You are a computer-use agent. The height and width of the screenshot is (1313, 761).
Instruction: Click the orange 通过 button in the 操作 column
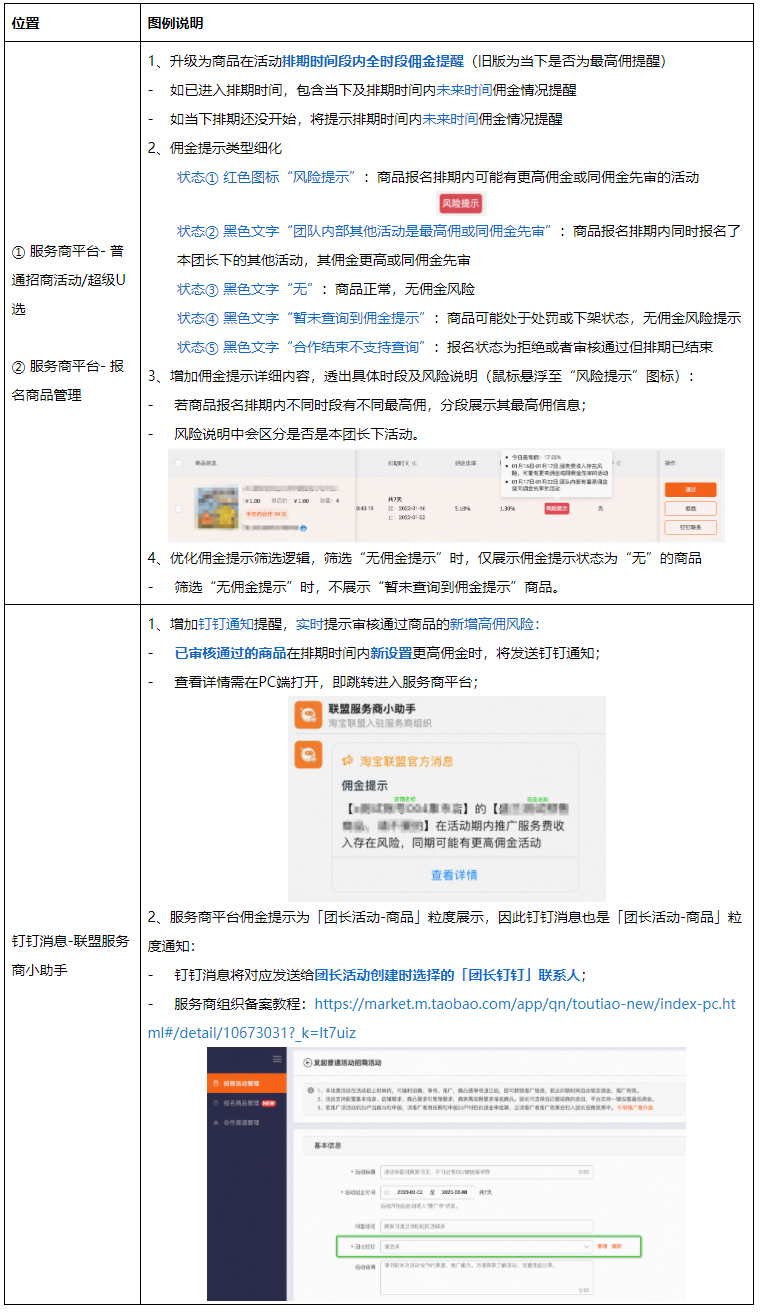[690, 490]
